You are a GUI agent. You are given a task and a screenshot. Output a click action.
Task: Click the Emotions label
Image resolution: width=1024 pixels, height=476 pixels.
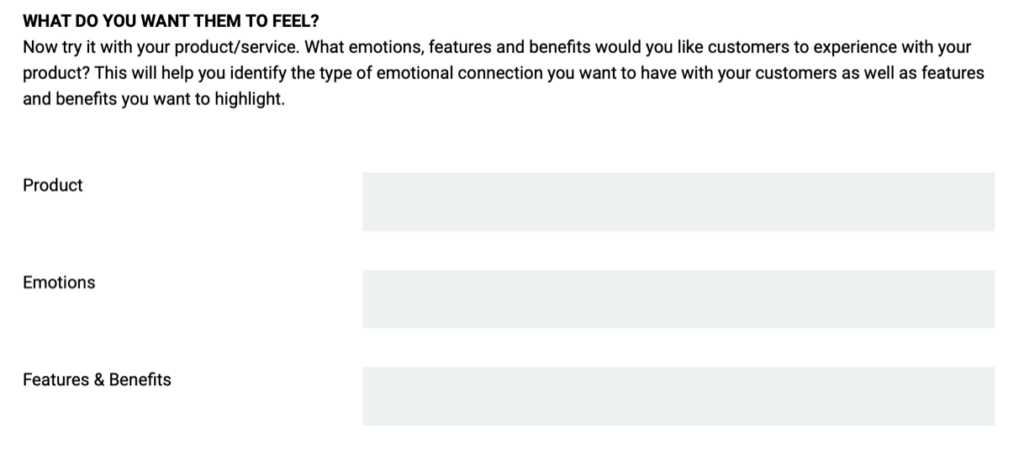[x=59, y=283]
